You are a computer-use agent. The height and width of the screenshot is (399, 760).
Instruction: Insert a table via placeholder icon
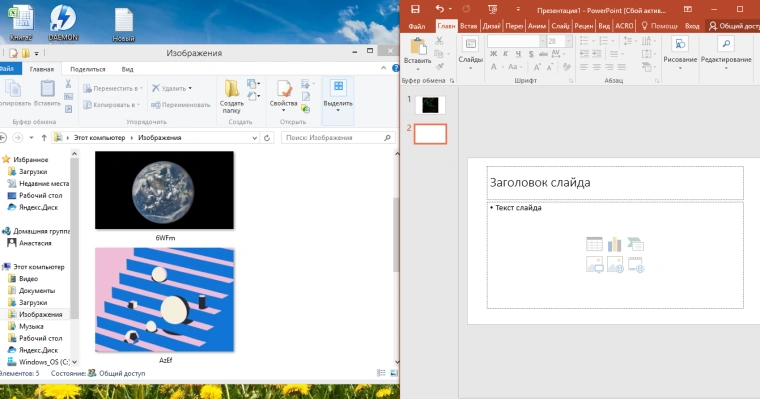click(594, 244)
